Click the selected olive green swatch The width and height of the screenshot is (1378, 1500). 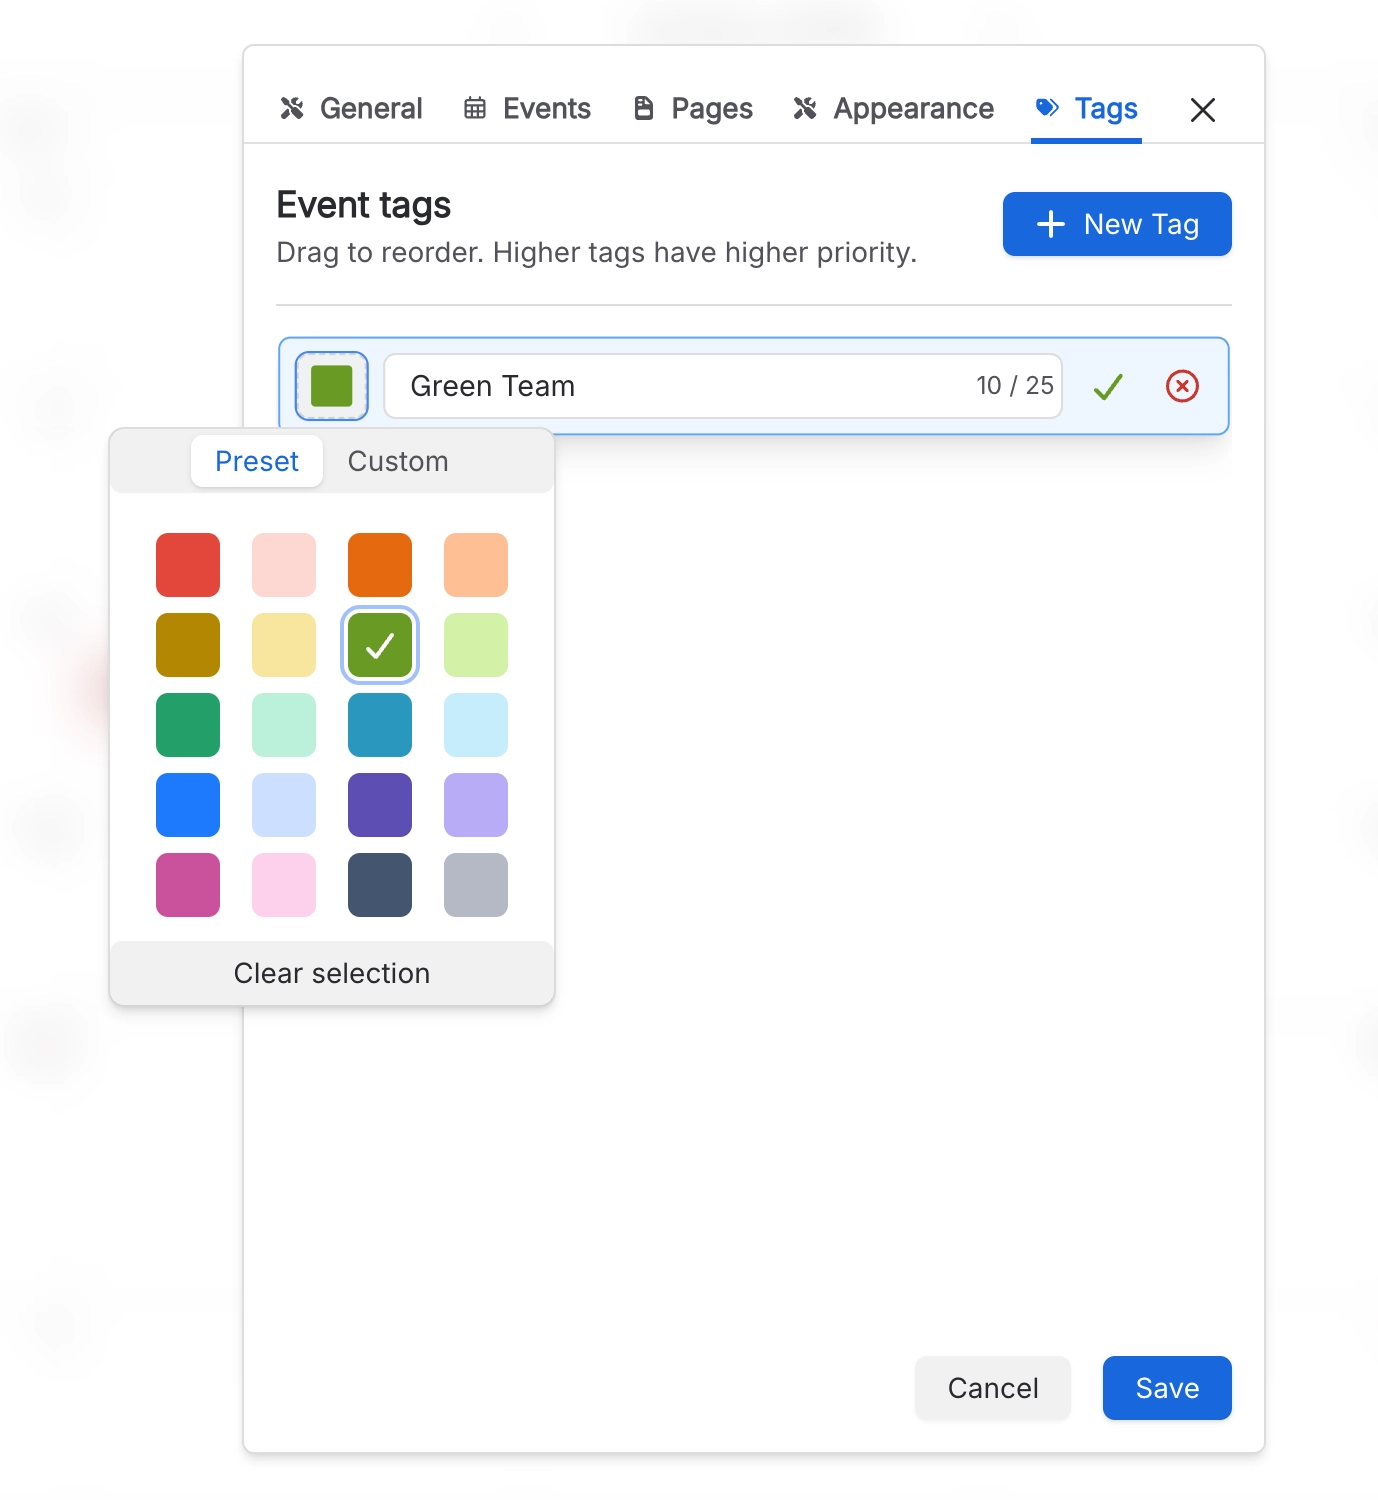380,645
